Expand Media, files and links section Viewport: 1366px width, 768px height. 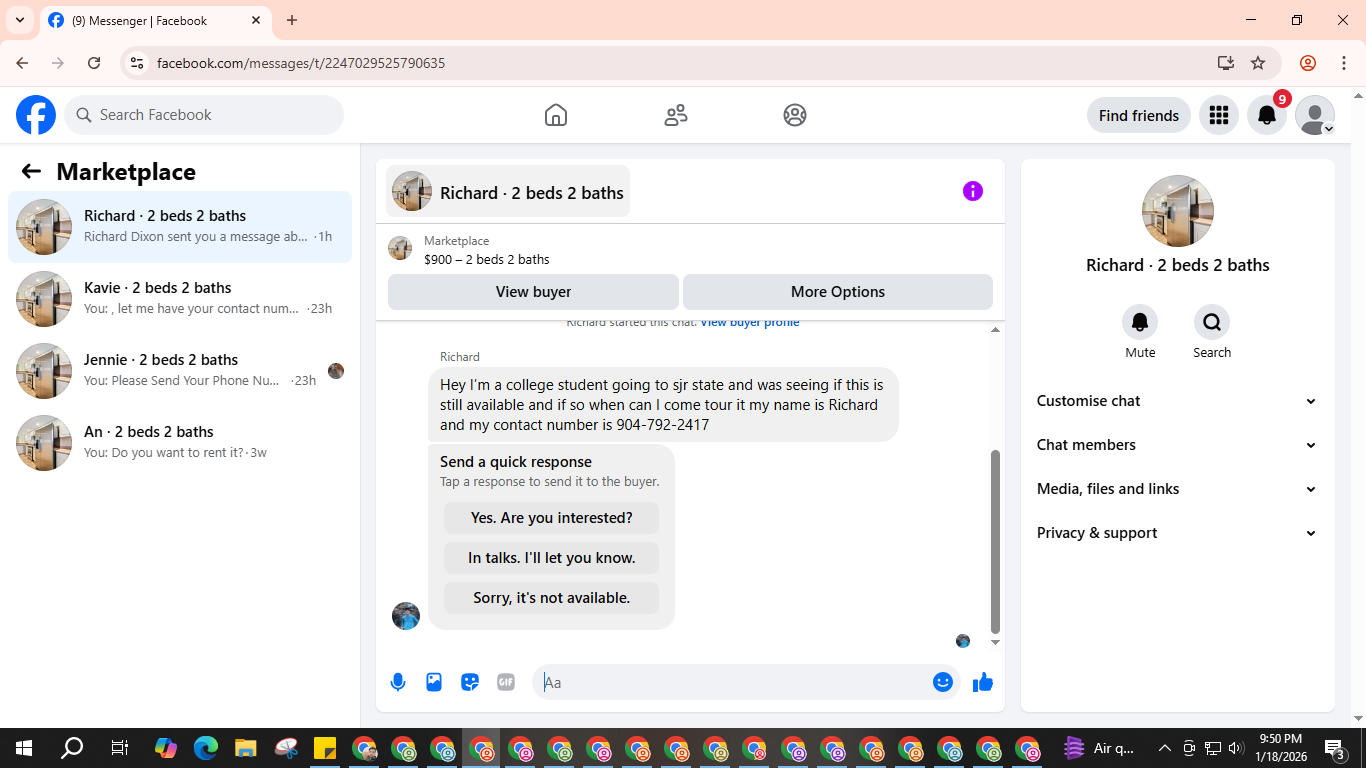pos(1177,489)
